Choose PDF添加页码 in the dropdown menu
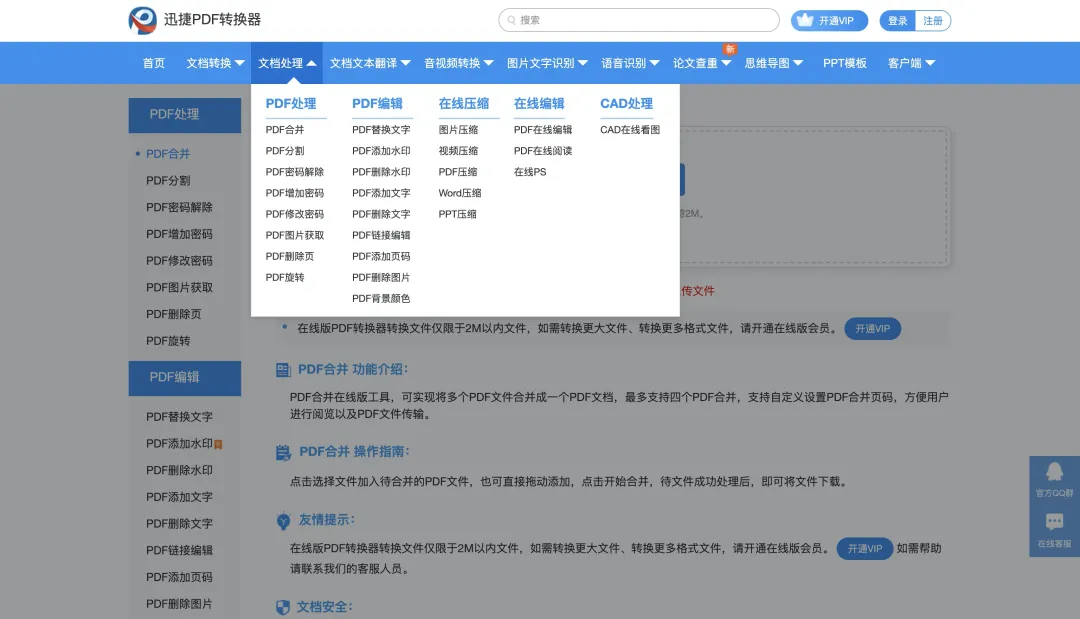Viewport: 1080px width, 619px height. pos(381,257)
